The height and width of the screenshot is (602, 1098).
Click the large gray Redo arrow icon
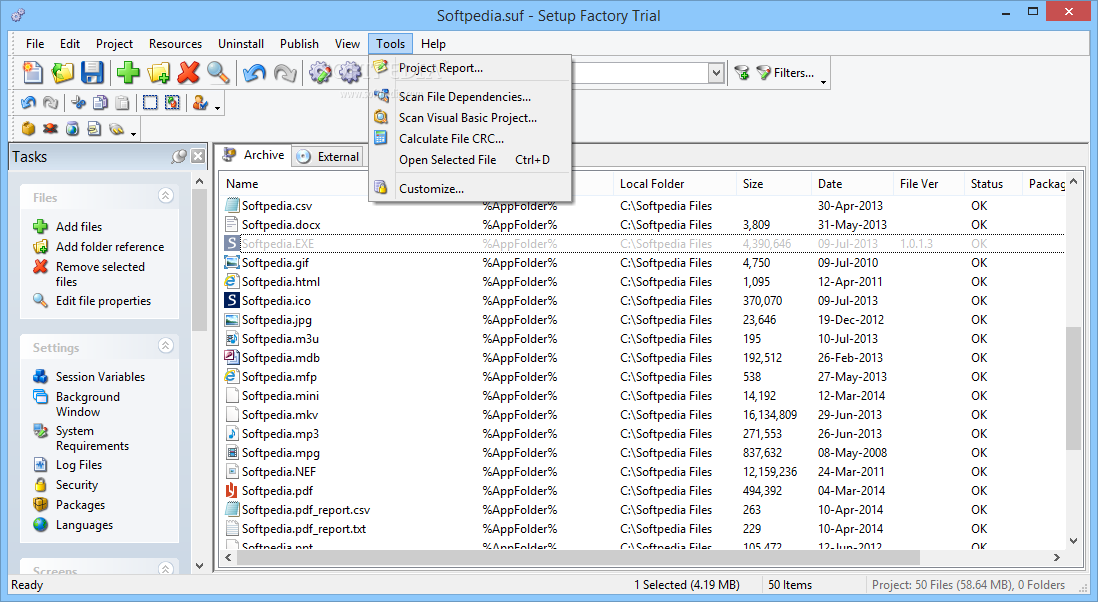tap(285, 72)
